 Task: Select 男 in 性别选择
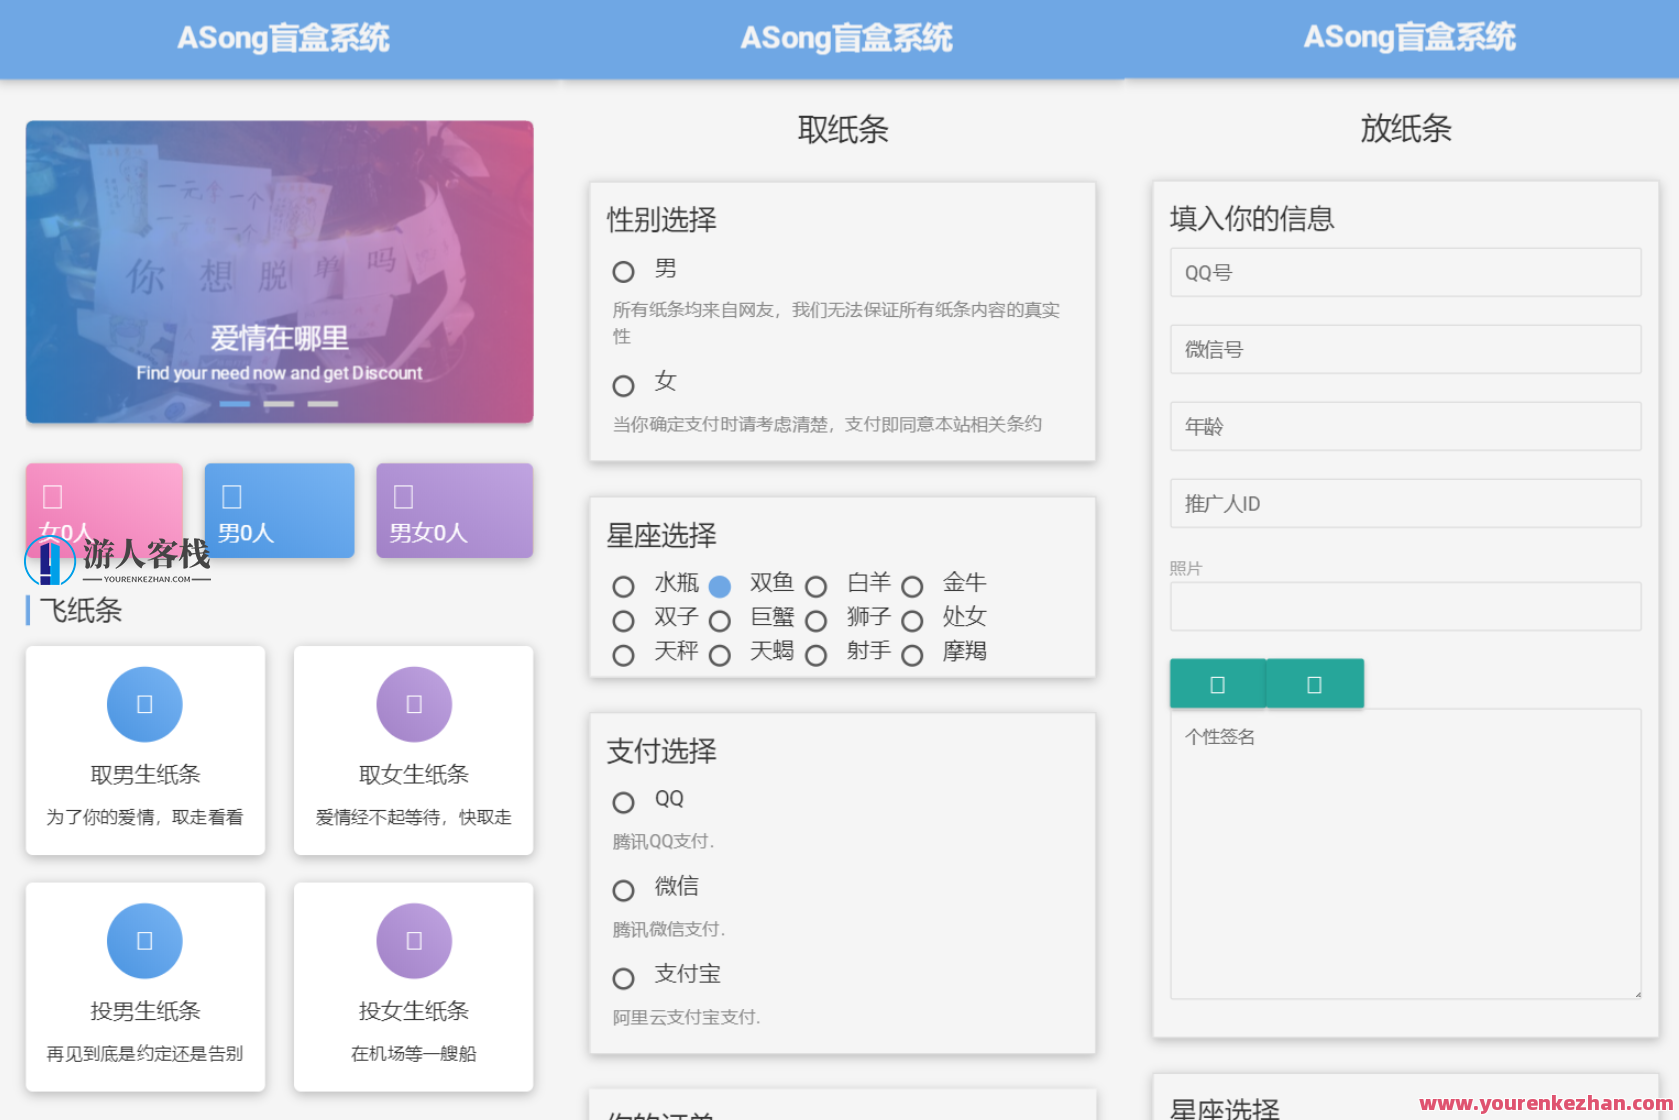(622, 270)
